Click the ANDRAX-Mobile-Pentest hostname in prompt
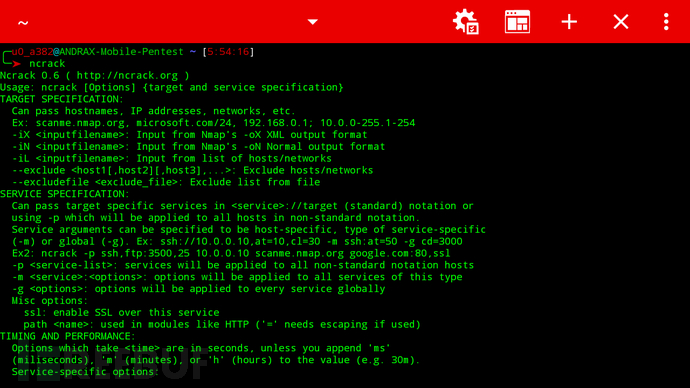This screenshot has width=690, height=388. (121, 52)
